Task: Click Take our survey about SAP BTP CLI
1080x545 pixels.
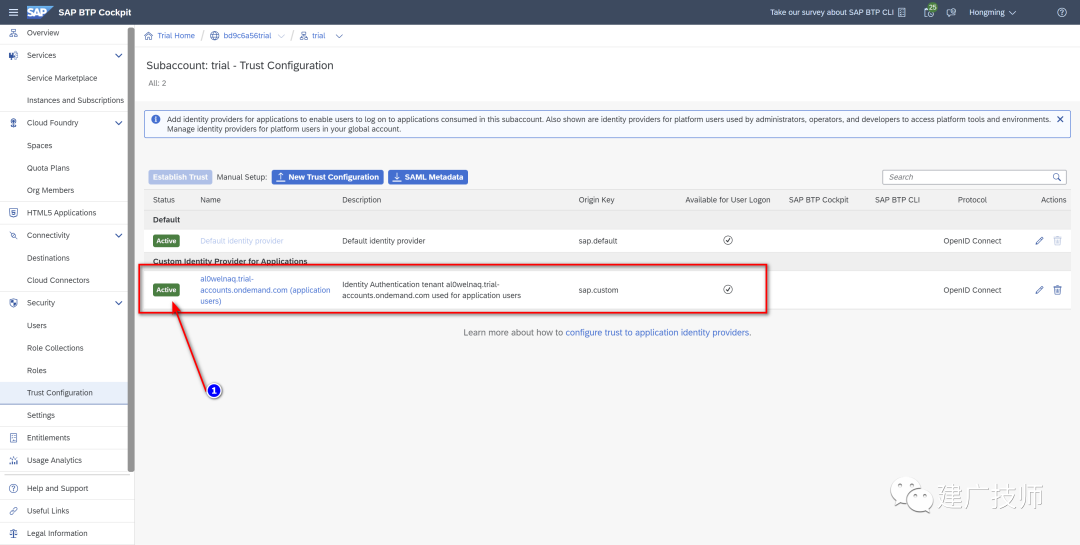Action: [x=831, y=12]
